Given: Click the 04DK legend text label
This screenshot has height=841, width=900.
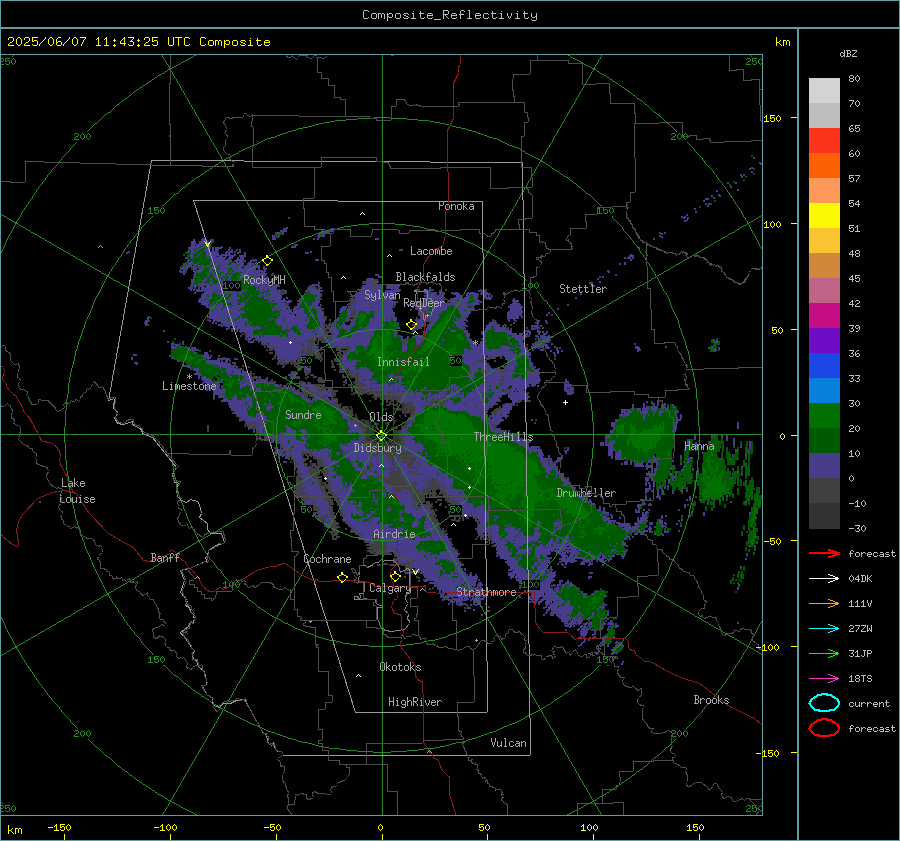Looking at the screenshot, I should [x=860, y=578].
